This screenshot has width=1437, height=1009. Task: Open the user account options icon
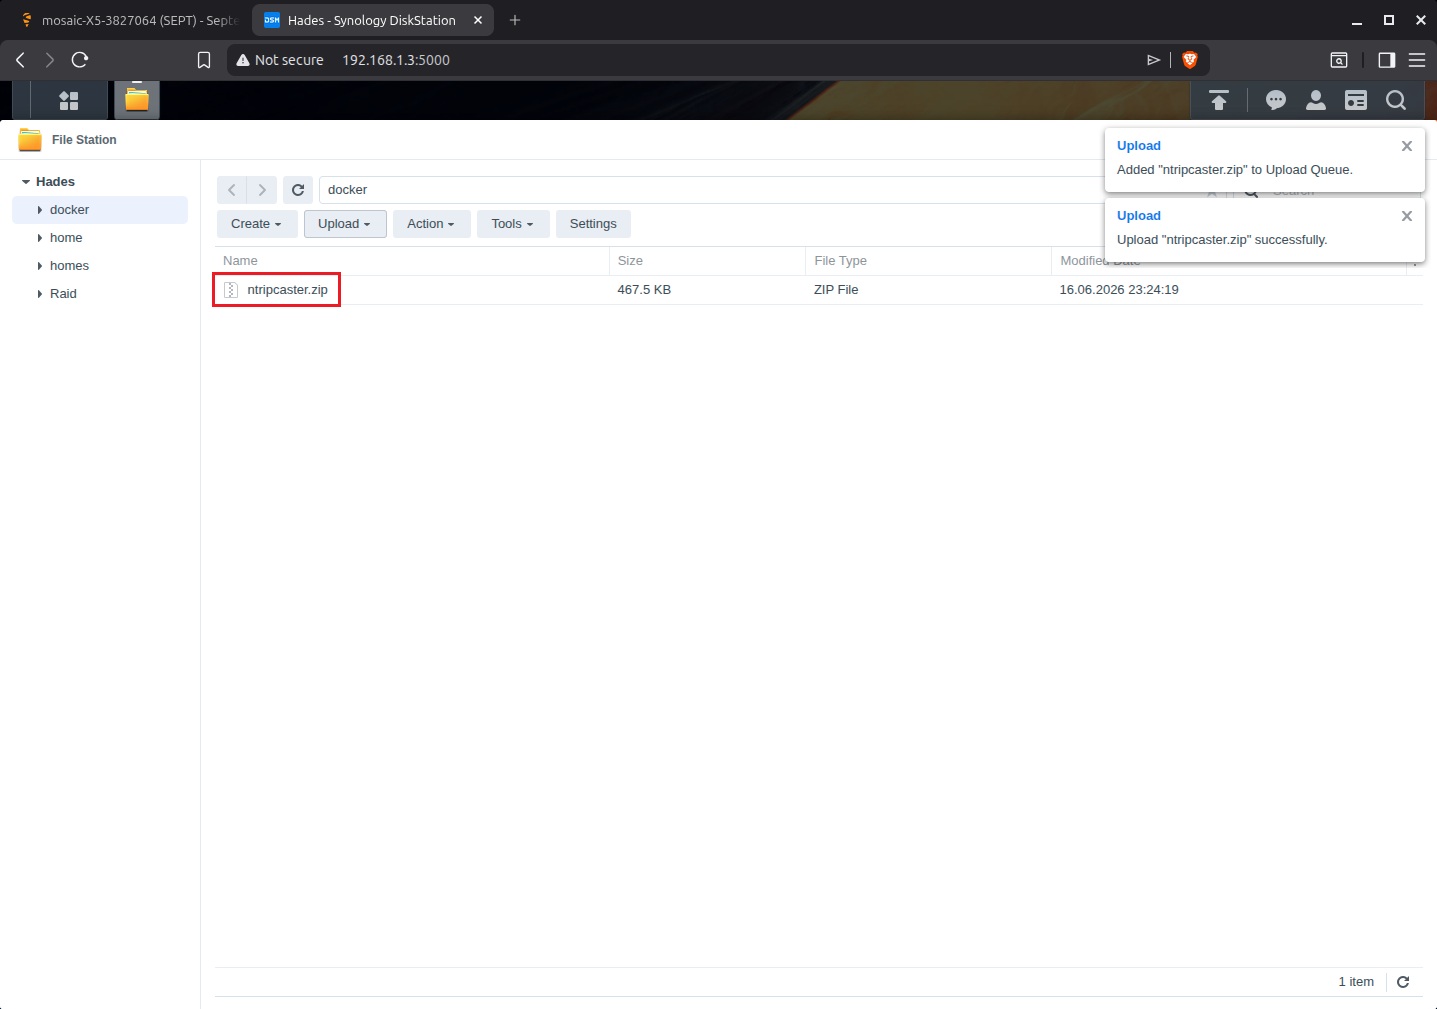[x=1316, y=100]
